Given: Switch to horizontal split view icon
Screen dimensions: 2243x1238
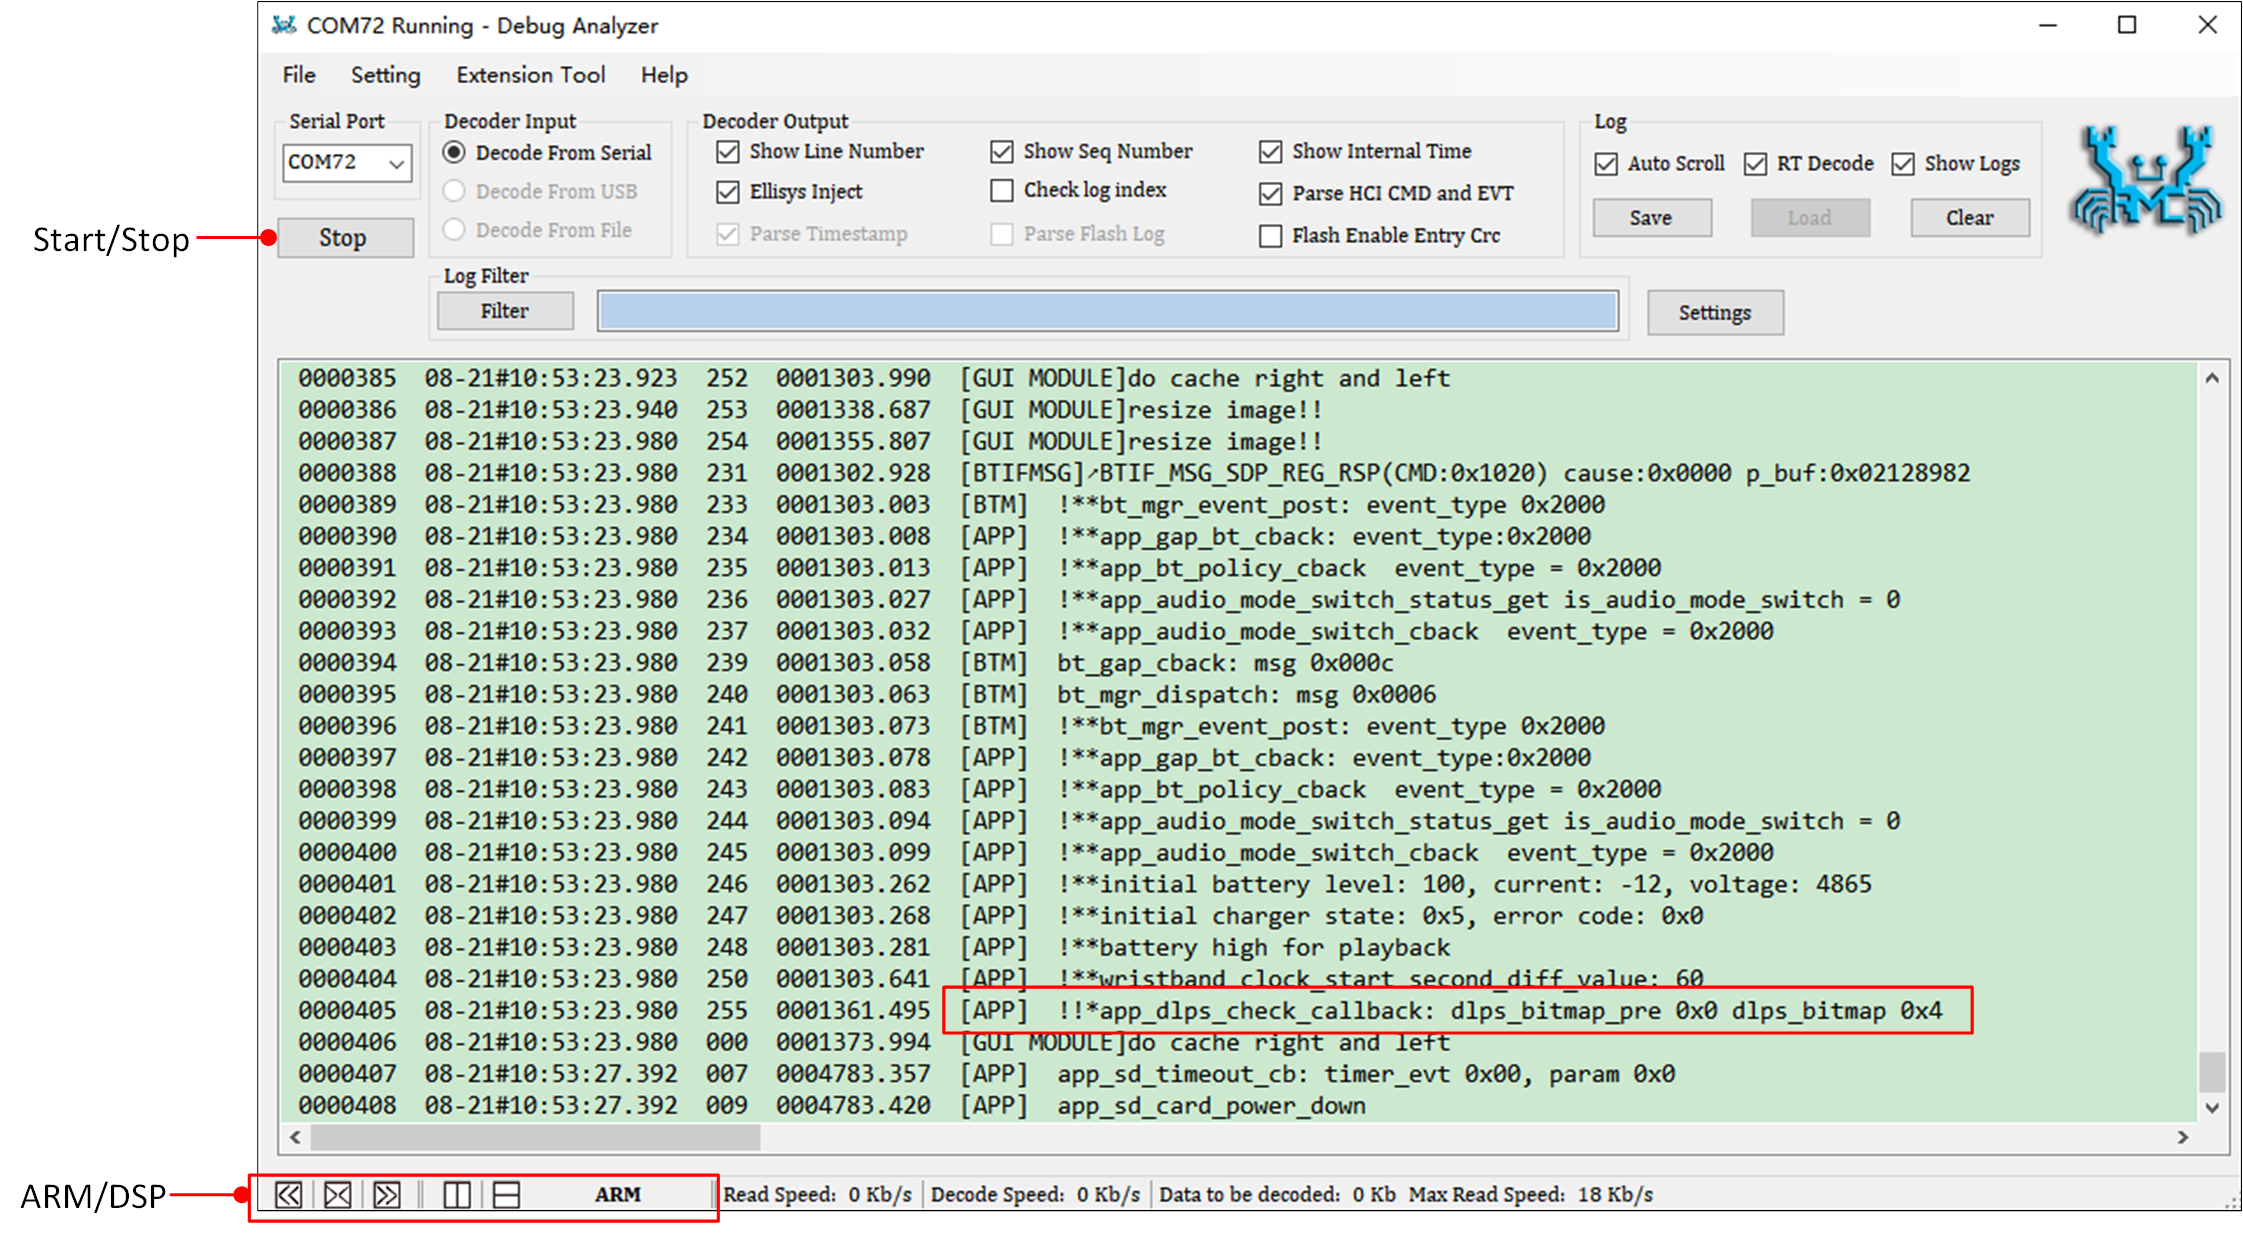Looking at the screenshot, I should tap(507, 1194).
